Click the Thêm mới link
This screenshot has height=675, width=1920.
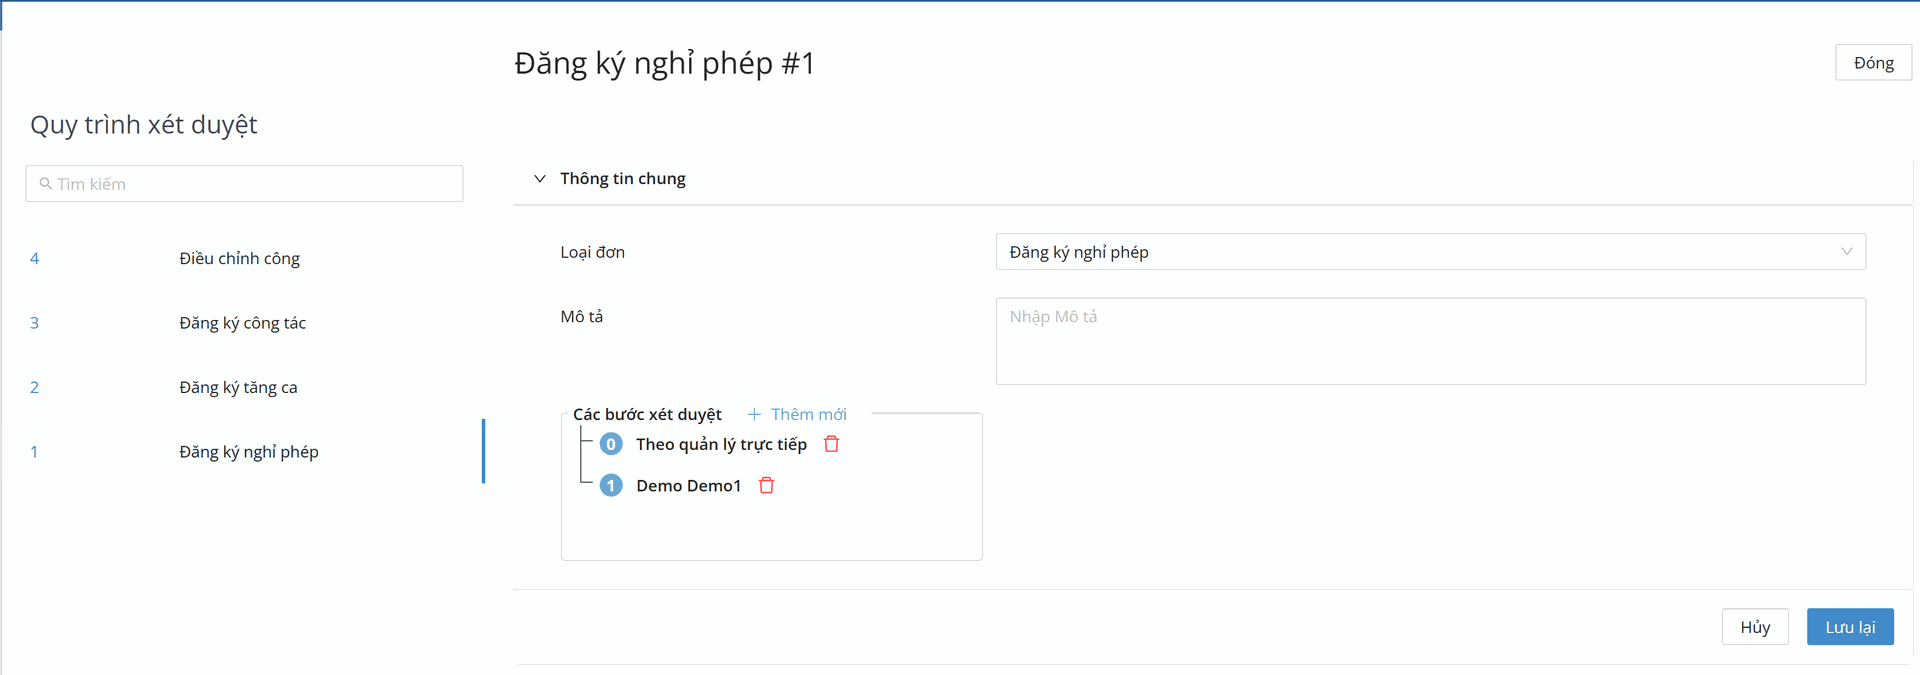tap(808, 414)
